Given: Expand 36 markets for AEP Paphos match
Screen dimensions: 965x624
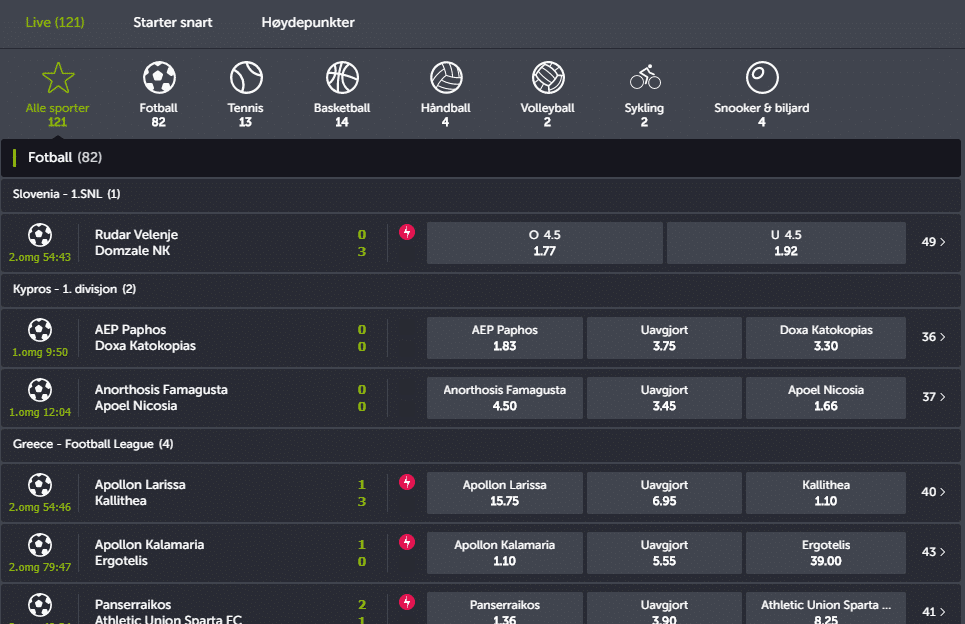Looking at the screenshot, I should (933, 337).
